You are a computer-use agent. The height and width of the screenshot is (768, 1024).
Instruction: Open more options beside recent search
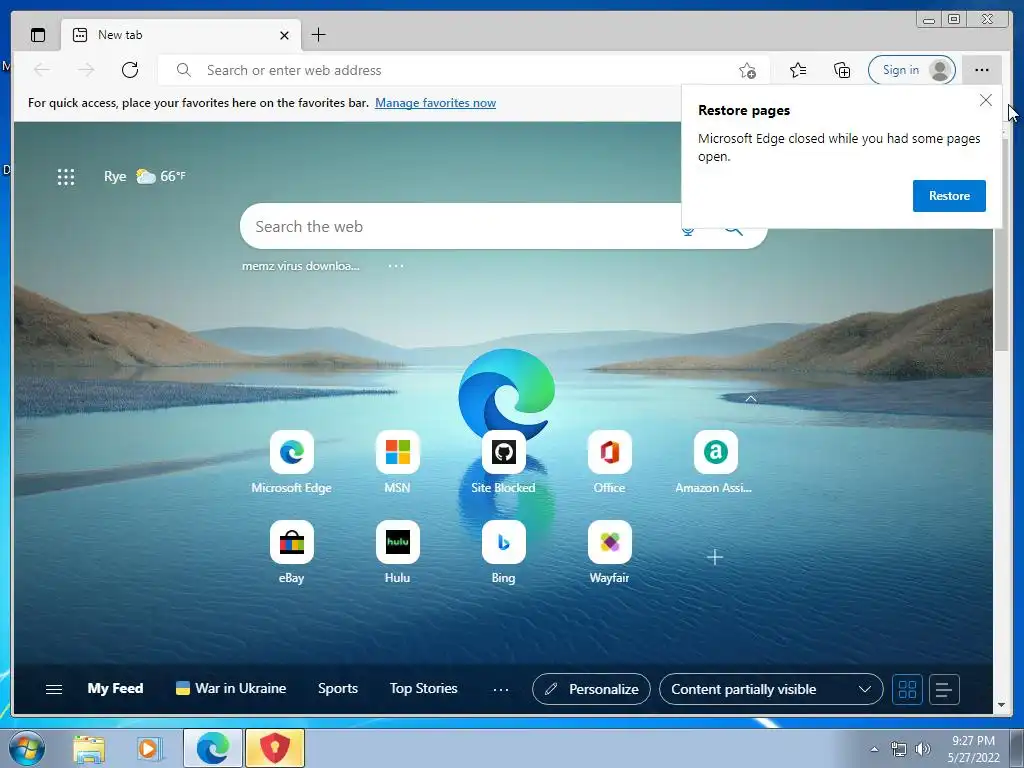(396, 266)
